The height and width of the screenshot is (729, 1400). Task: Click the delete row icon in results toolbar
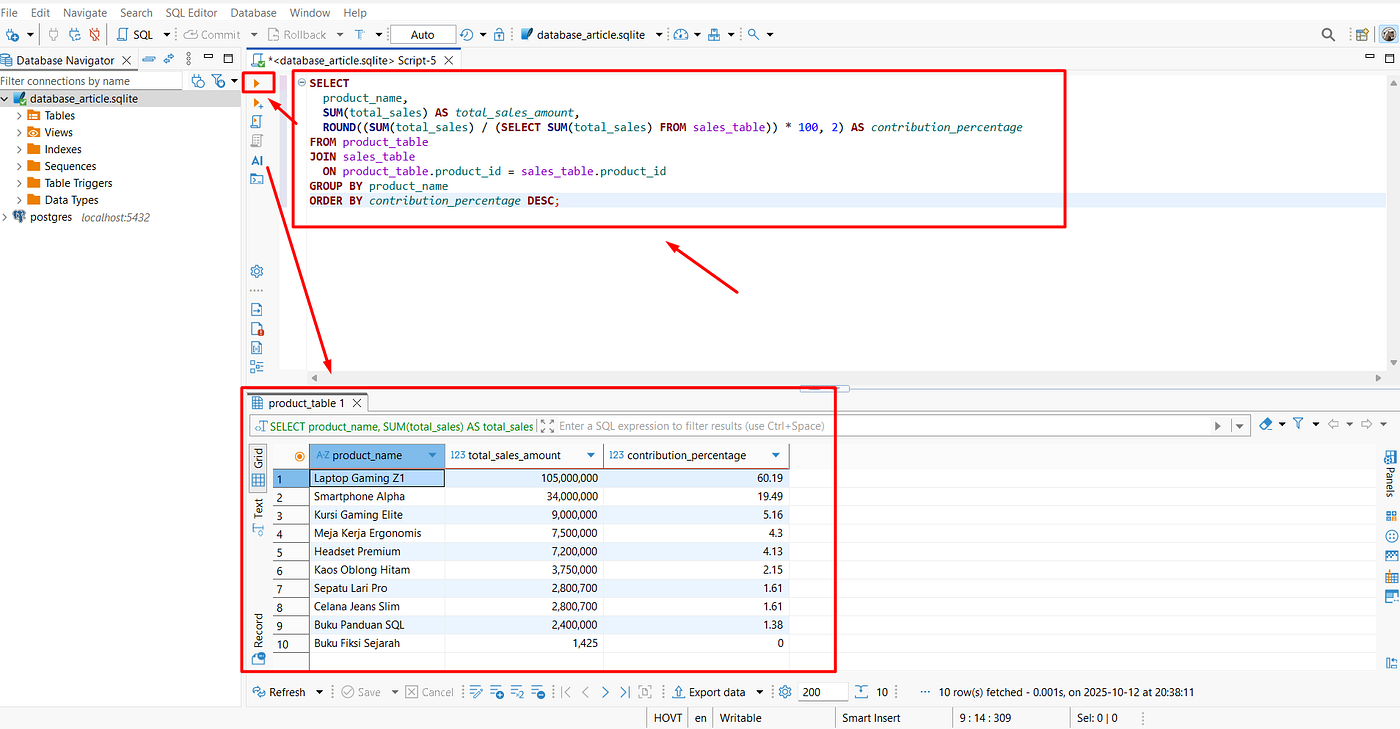[538, 692]
